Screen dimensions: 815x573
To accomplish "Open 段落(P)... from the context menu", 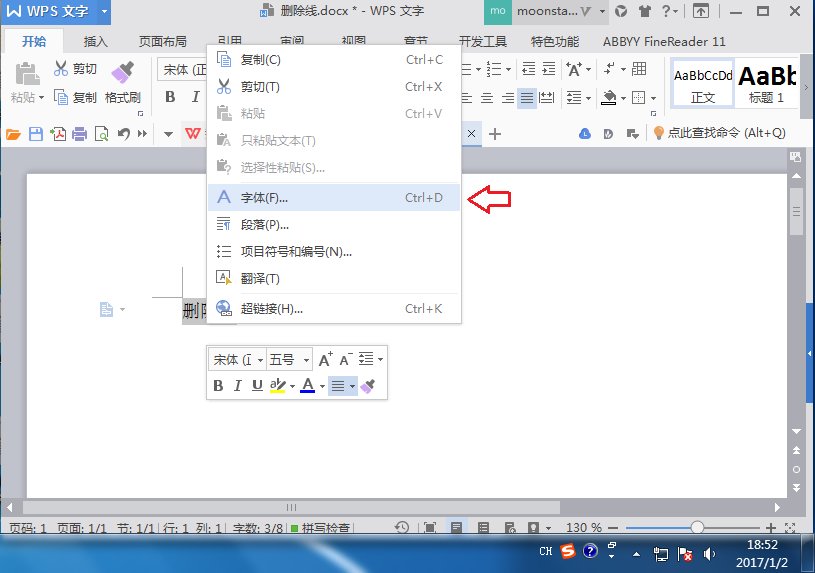I will (x=334, y=225).
